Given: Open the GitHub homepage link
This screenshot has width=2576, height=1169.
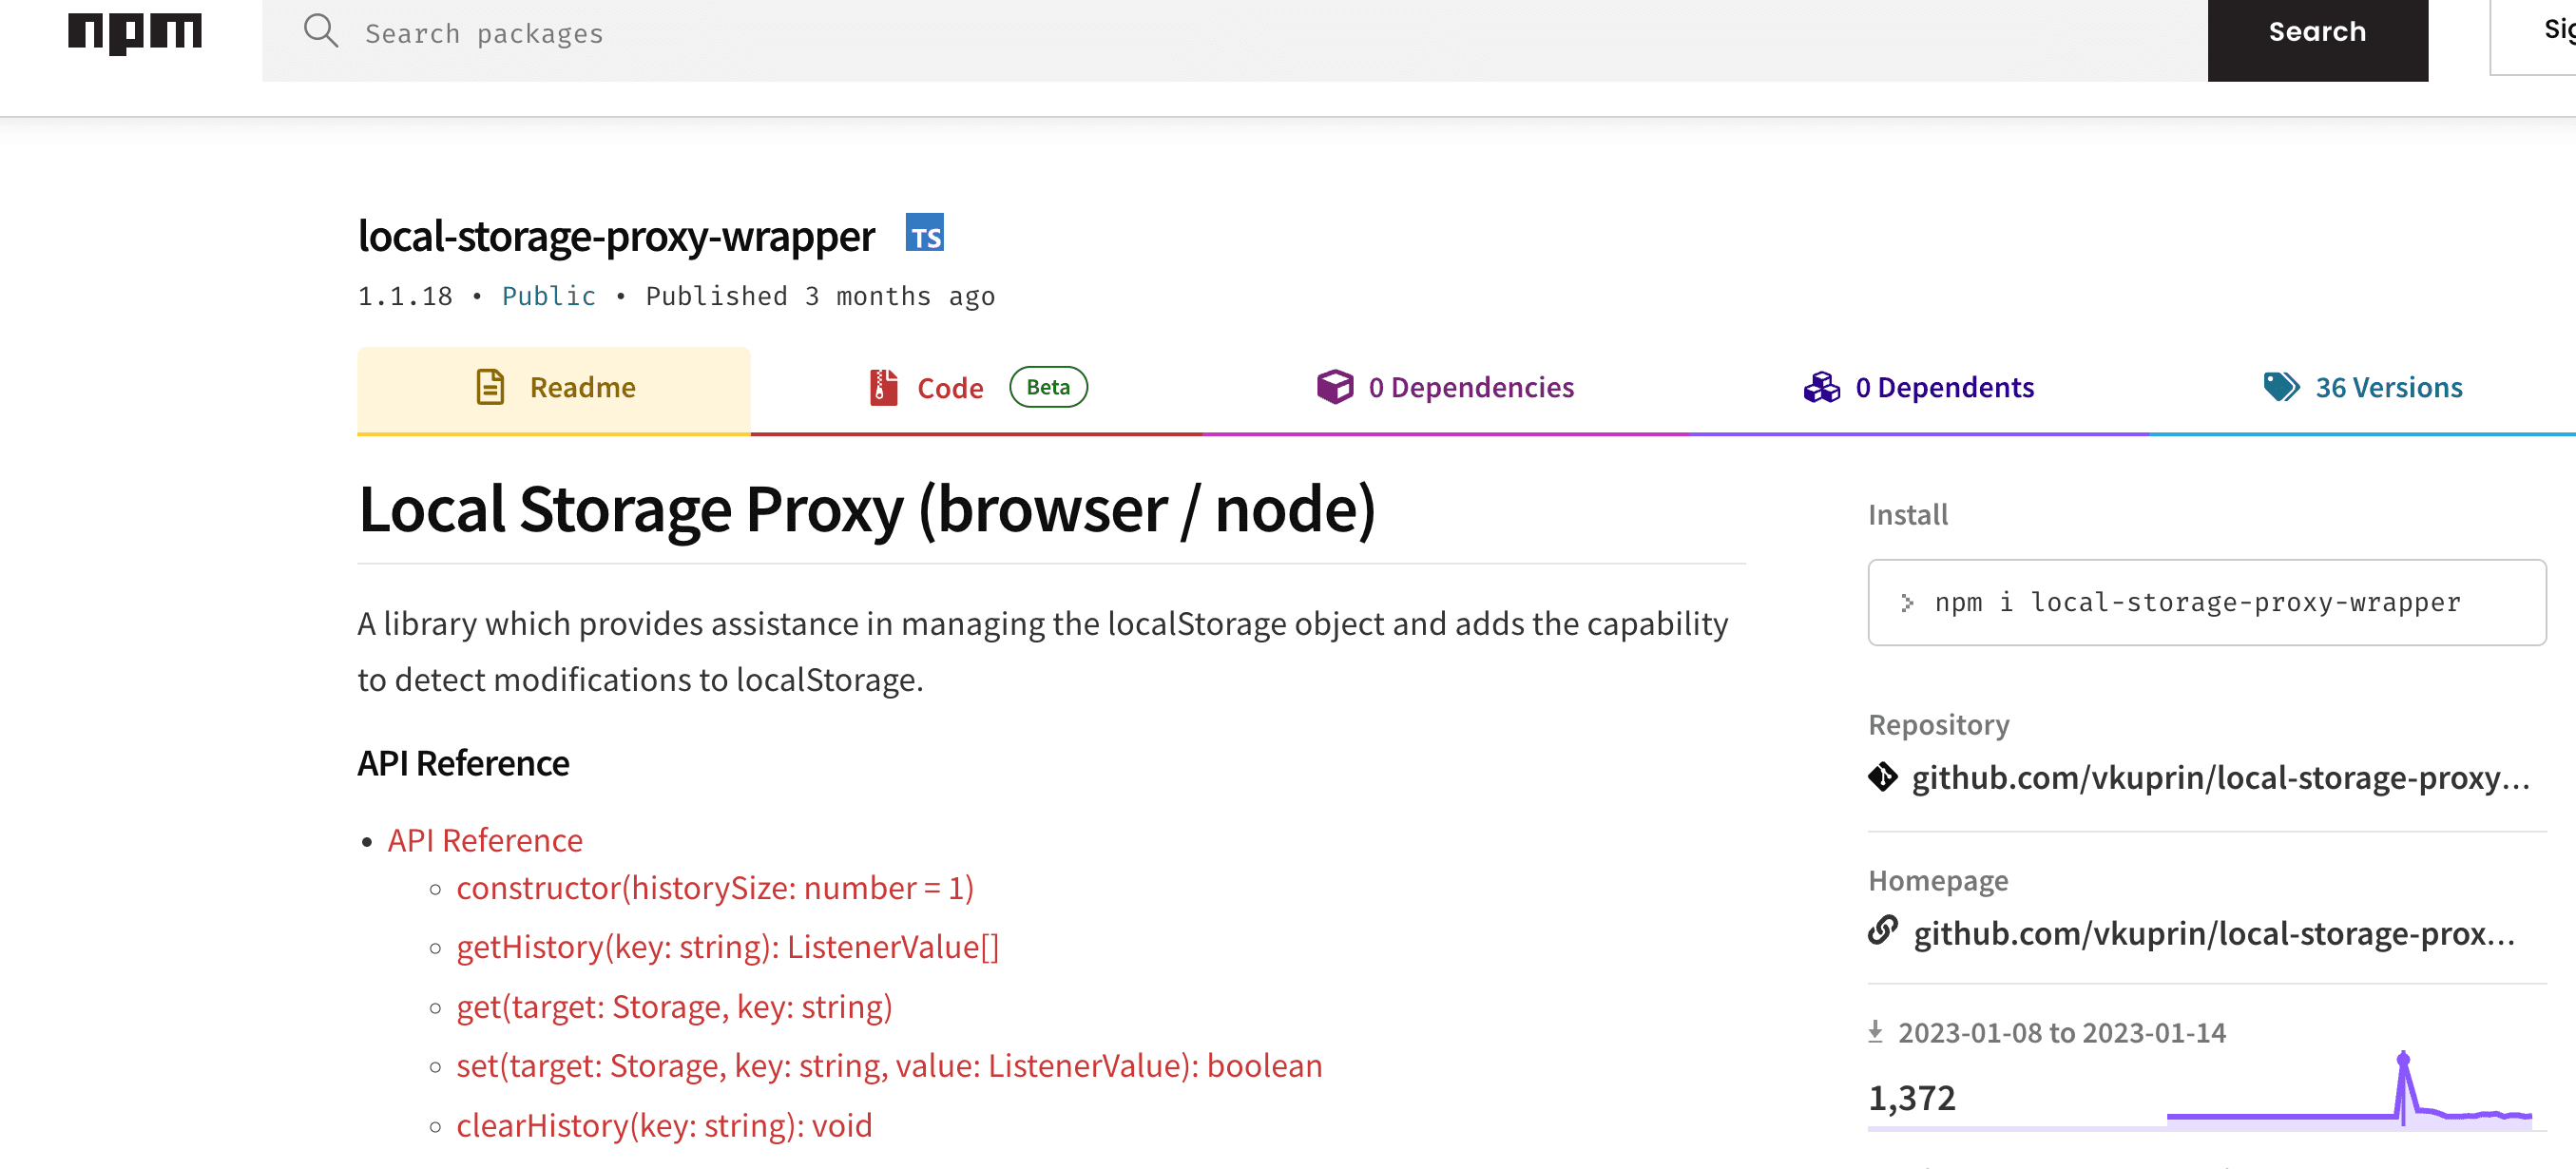Looking at the screenshot, I should click(2213, 933).
